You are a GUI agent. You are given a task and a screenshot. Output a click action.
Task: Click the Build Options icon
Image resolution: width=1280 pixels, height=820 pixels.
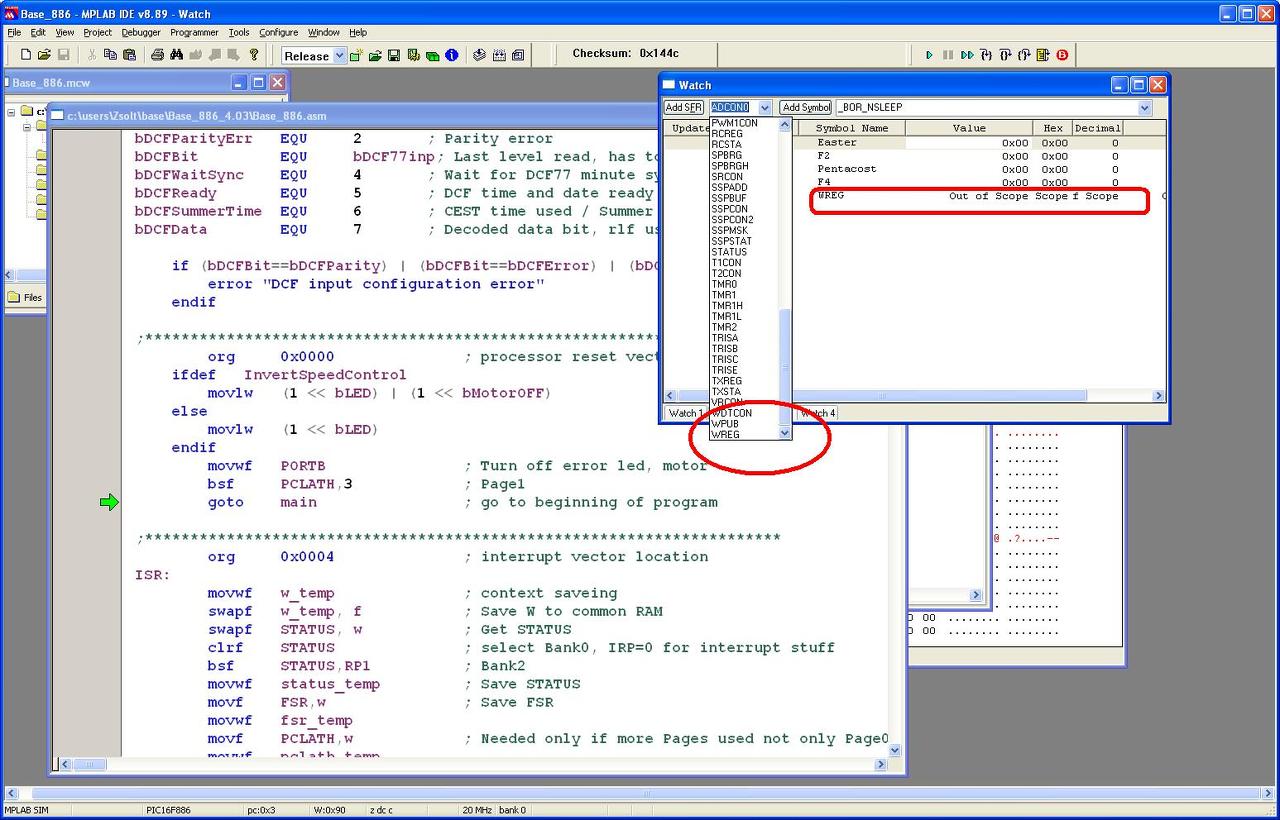[x=413, y=55]
